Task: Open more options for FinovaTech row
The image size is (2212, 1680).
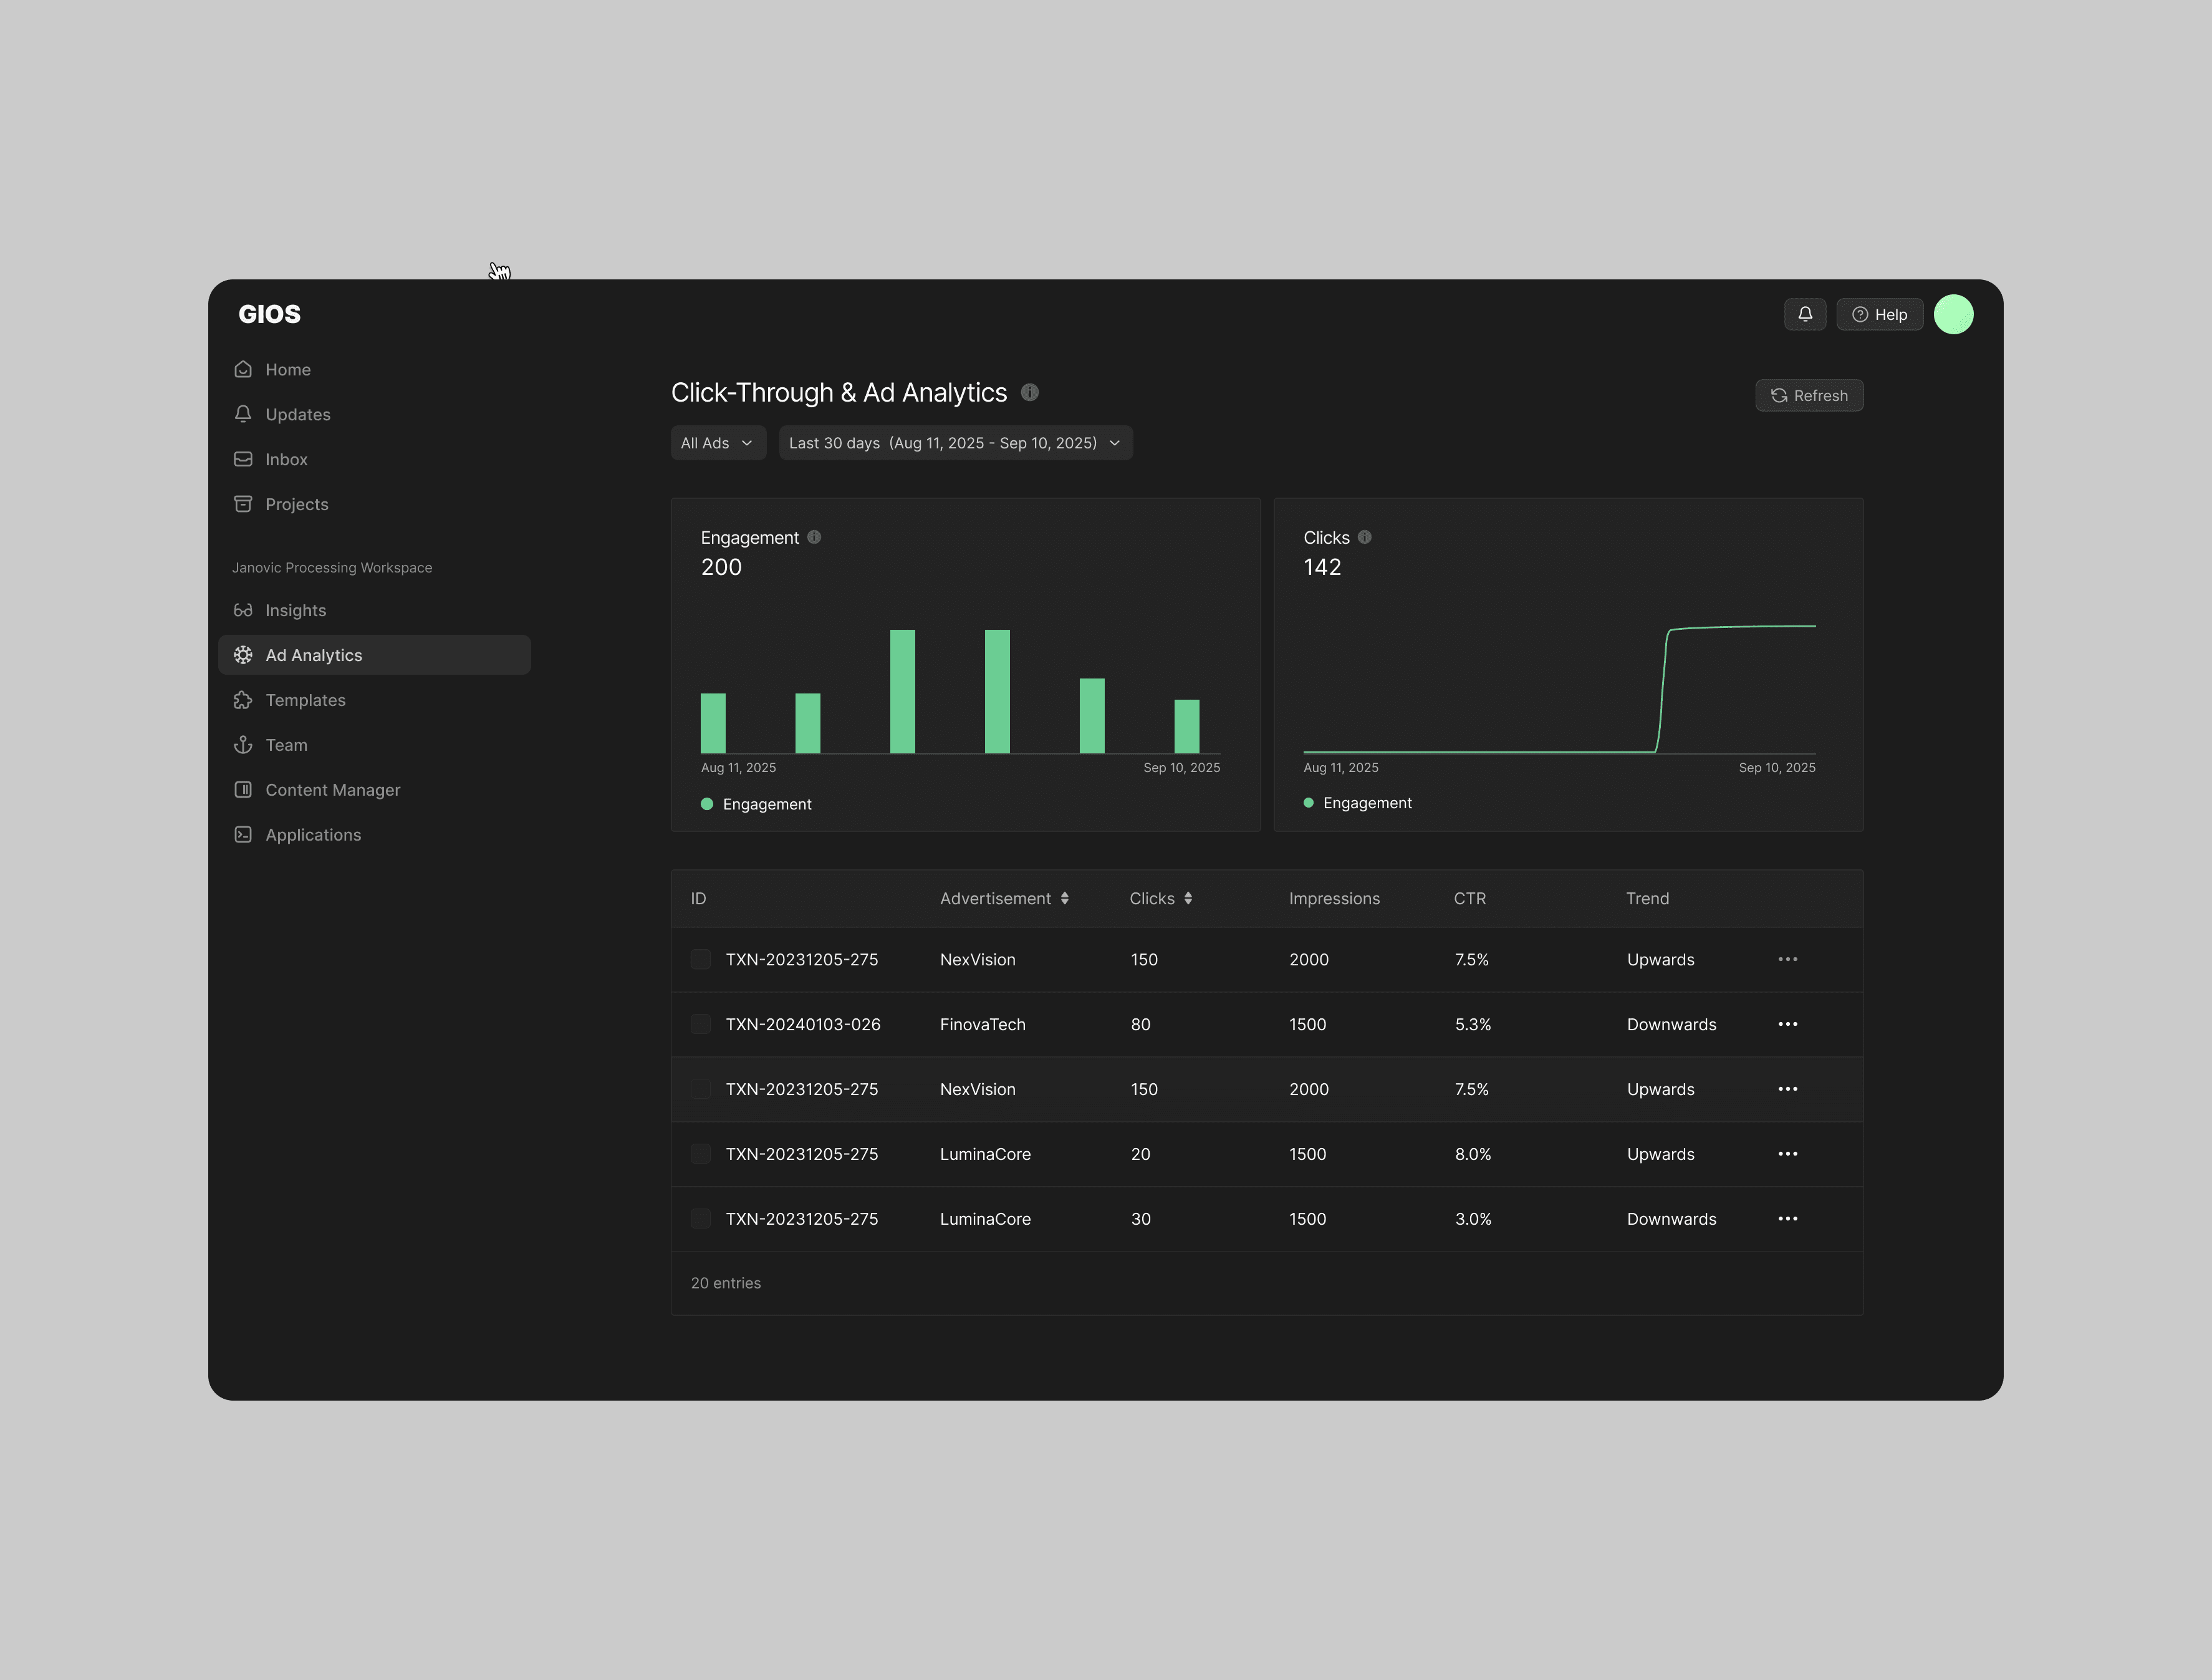Action: [x=1787, y=1024]
